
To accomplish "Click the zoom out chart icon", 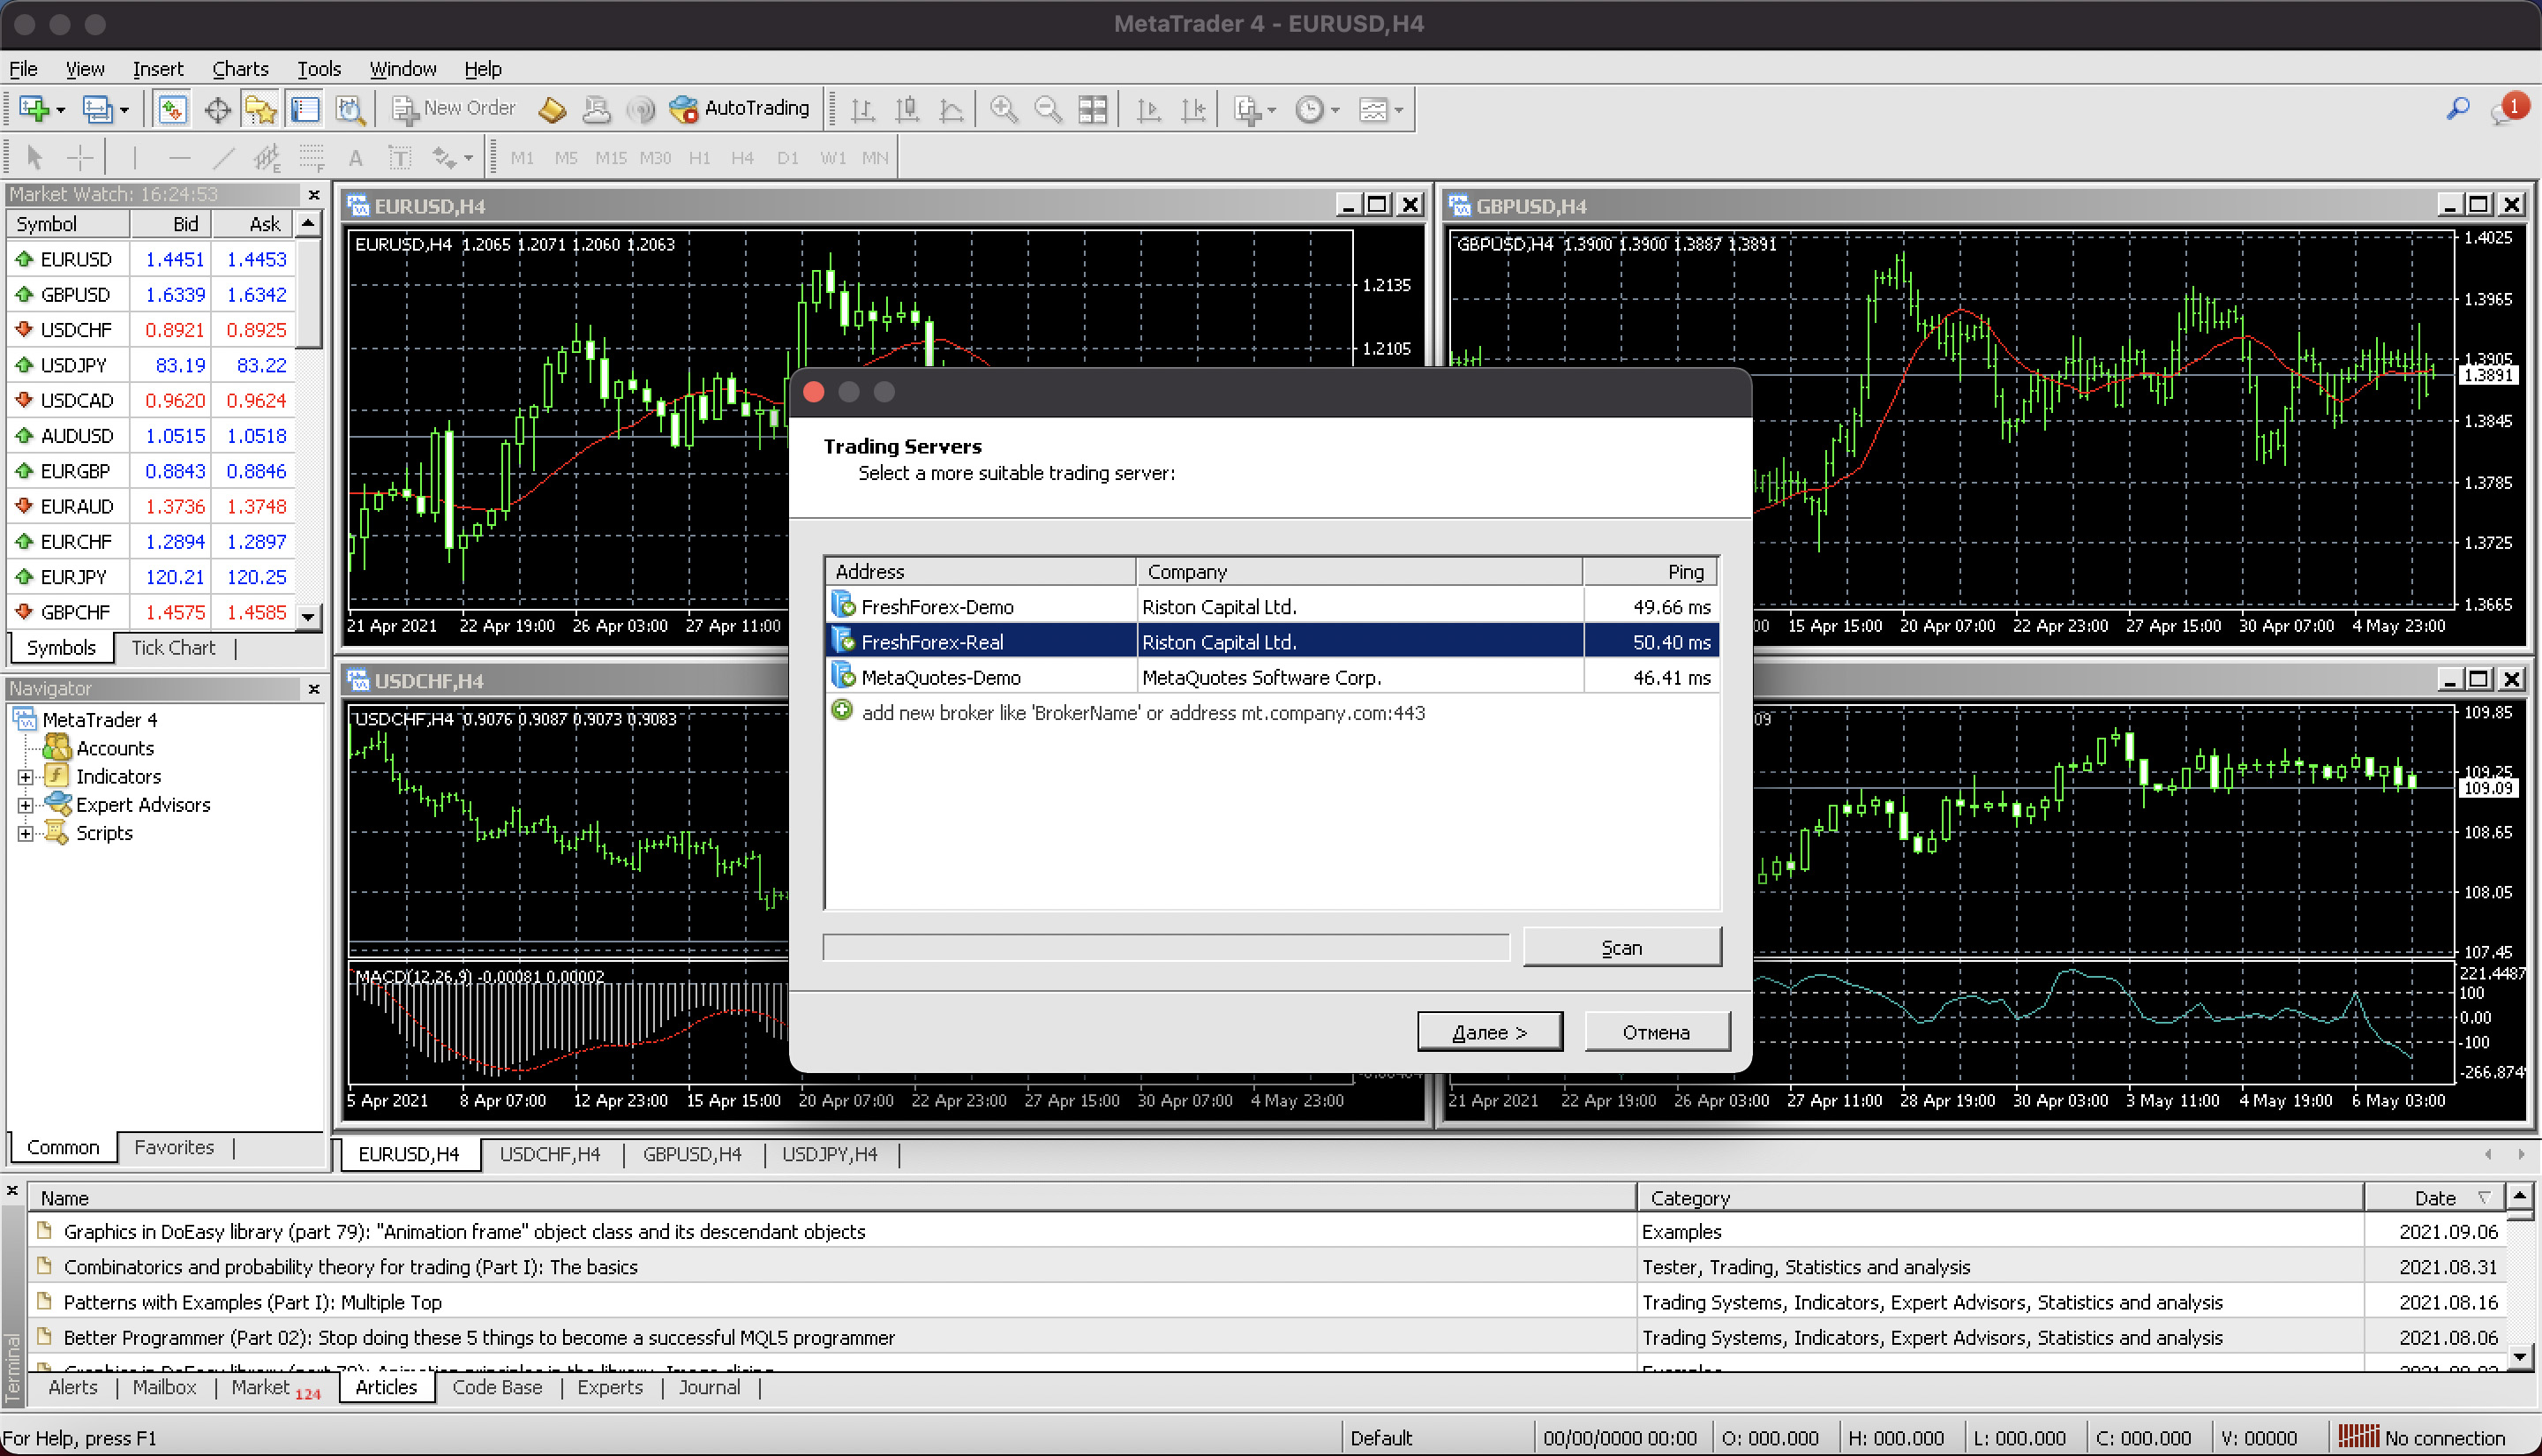I will pos(1044,109).
